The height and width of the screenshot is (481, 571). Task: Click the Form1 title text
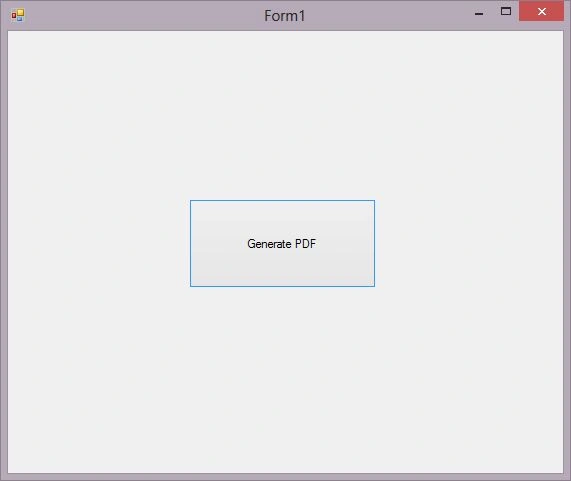pyautogui.click(x=284, y=16)
